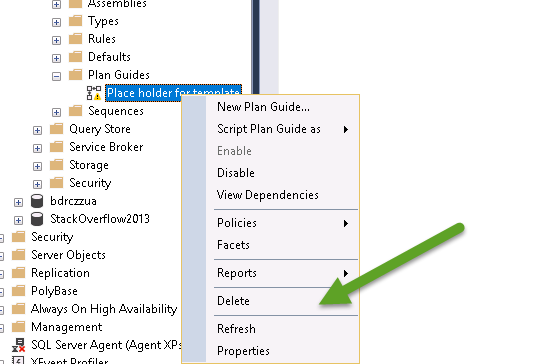This screenshot has height=364, width=558.
Task: Select the Management tree item
Action: click(67, 327)
